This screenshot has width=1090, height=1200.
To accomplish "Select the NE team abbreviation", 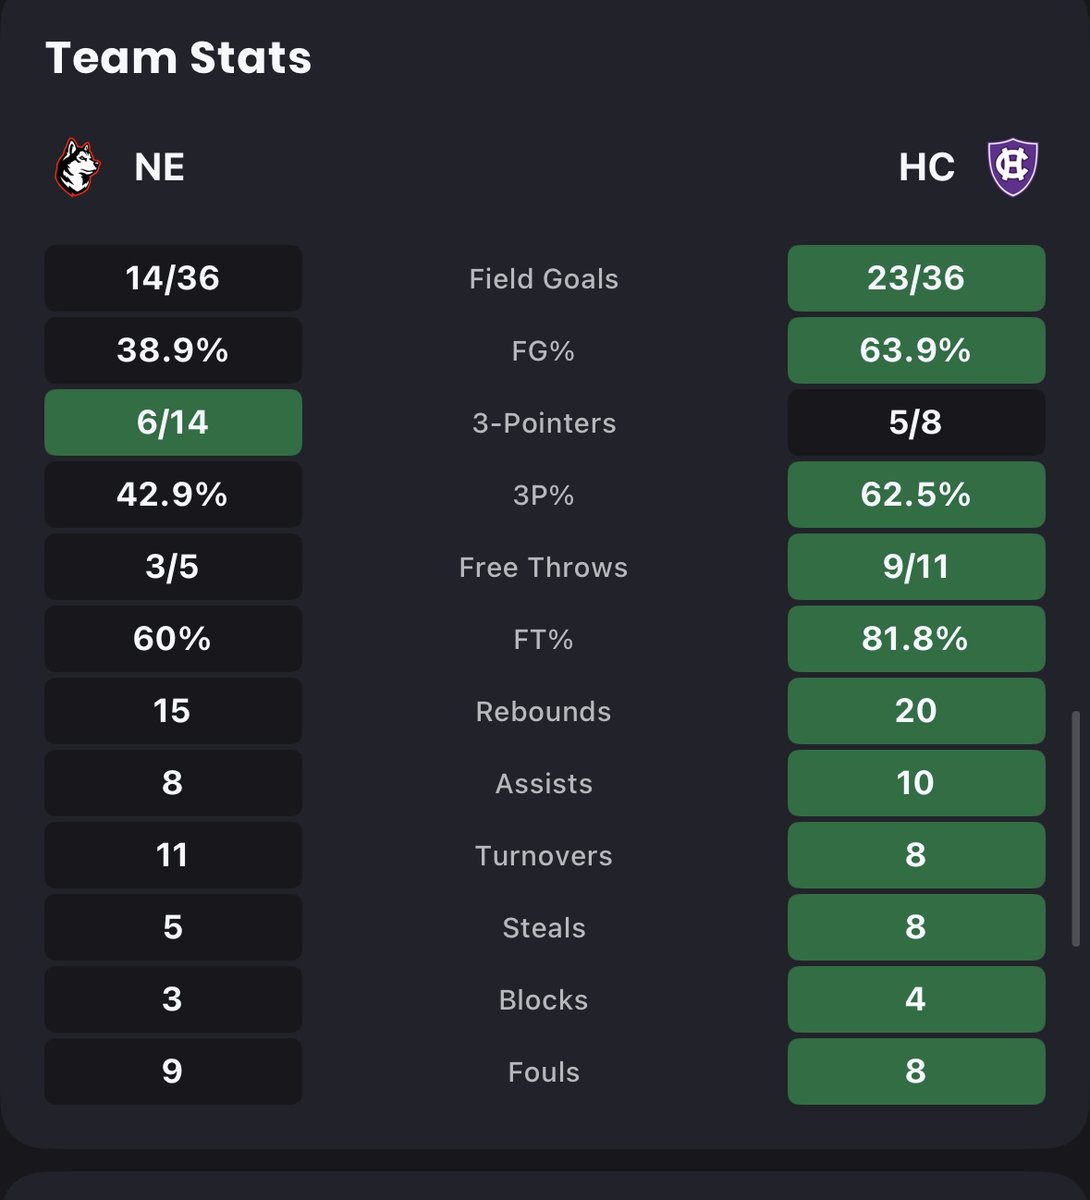I will [159, 167].
